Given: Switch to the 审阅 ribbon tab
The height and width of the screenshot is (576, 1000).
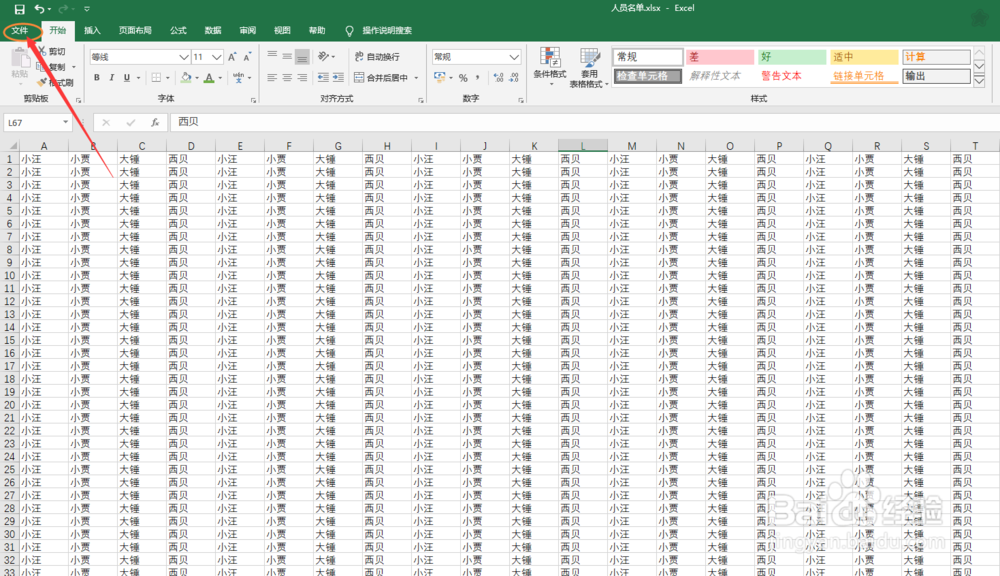Looking at the screenshot, I should click(x=247, y=30).
